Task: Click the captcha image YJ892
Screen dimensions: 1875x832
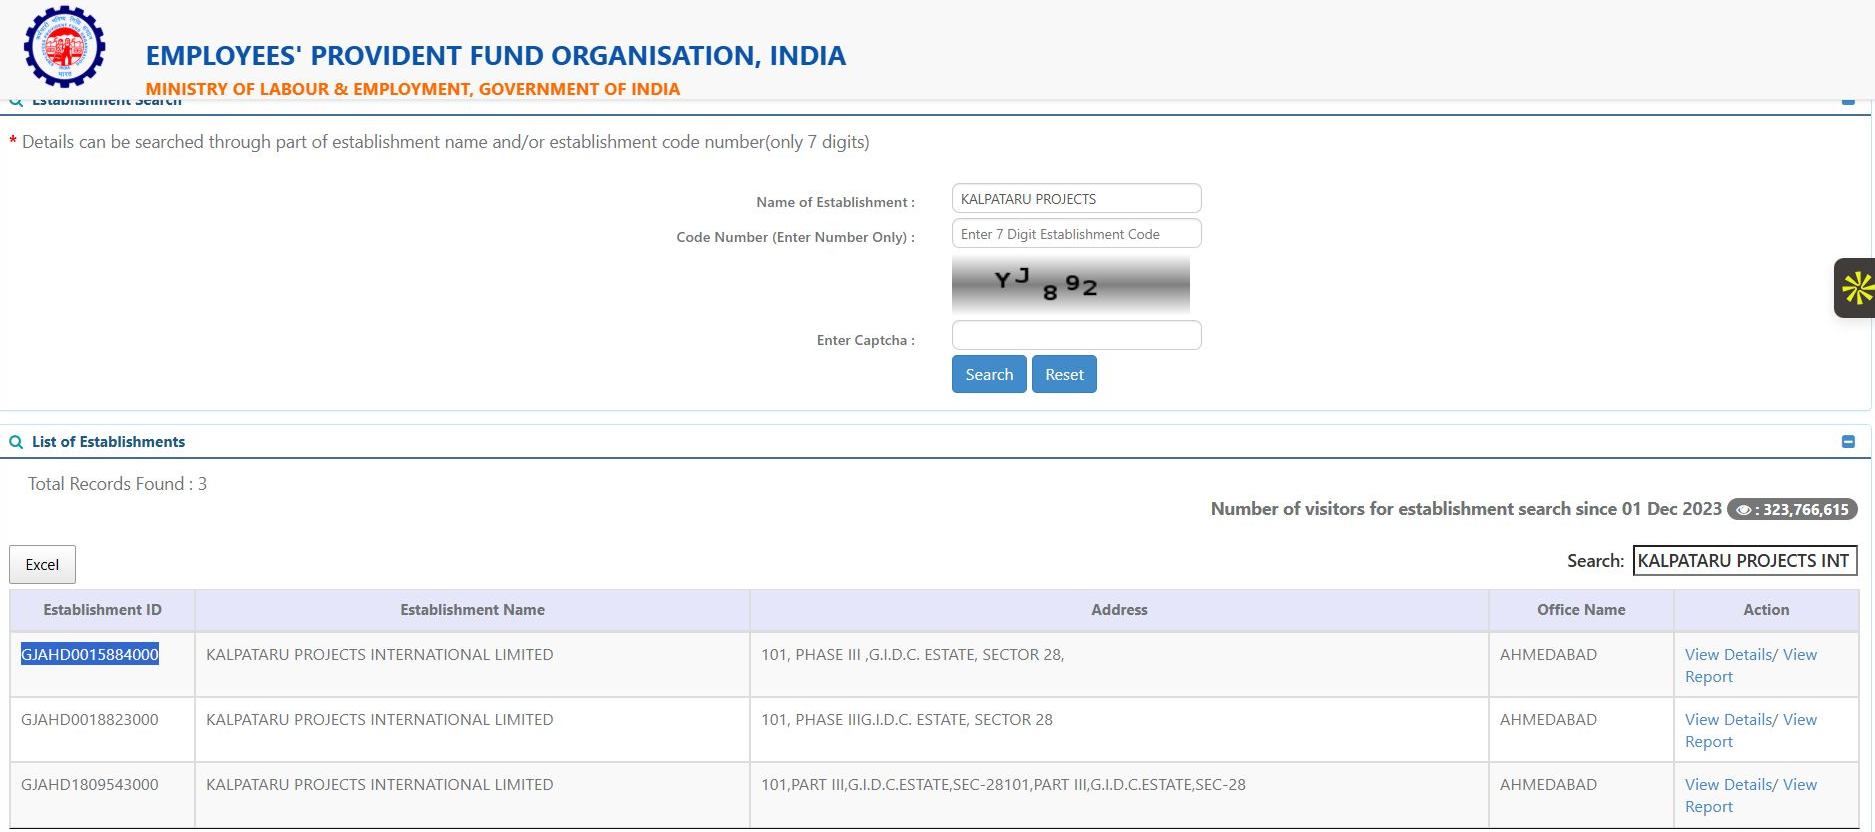Action: [x=1070, y=285]
